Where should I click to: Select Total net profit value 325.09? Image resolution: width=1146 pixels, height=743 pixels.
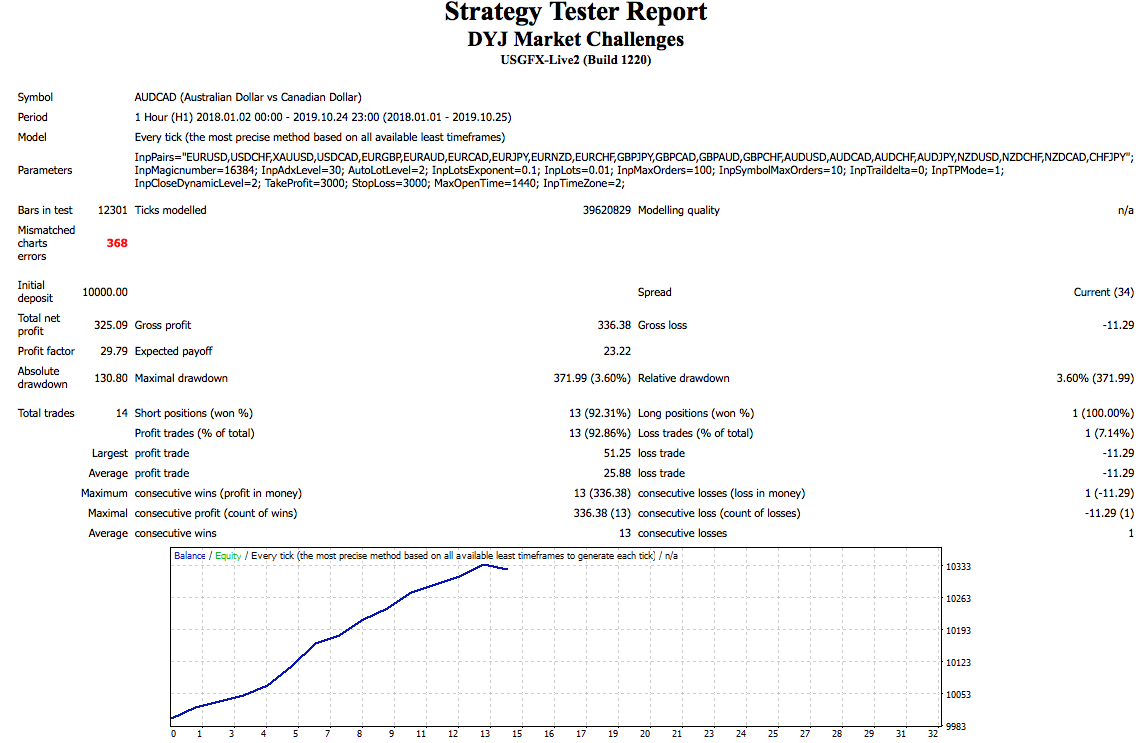[x=111, y=325]
